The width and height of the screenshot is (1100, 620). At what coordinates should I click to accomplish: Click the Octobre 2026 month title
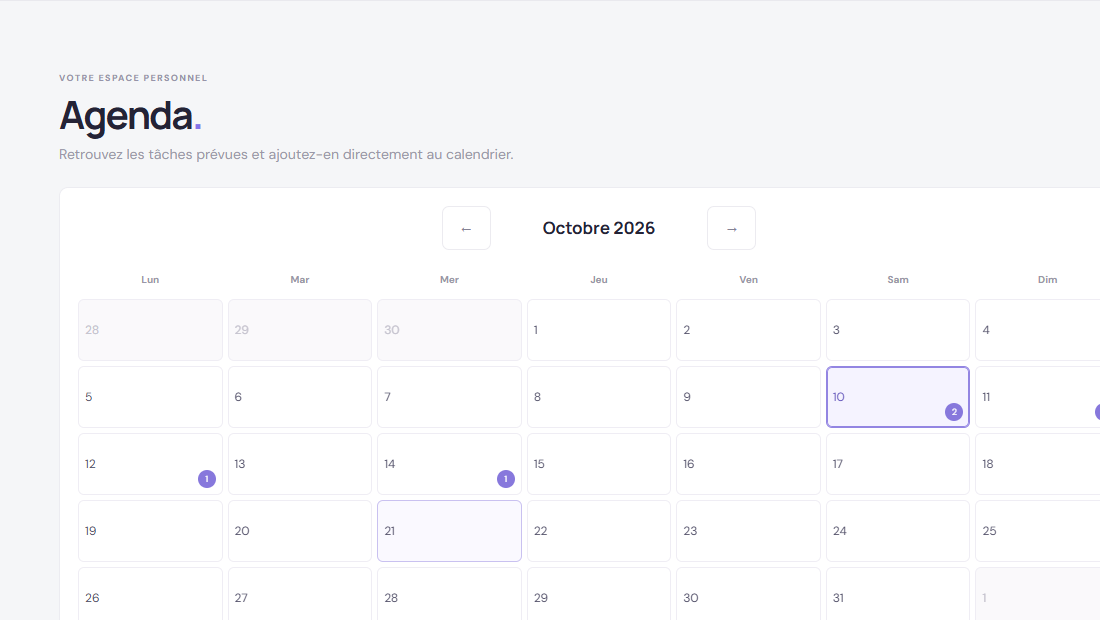coord(598,228)
